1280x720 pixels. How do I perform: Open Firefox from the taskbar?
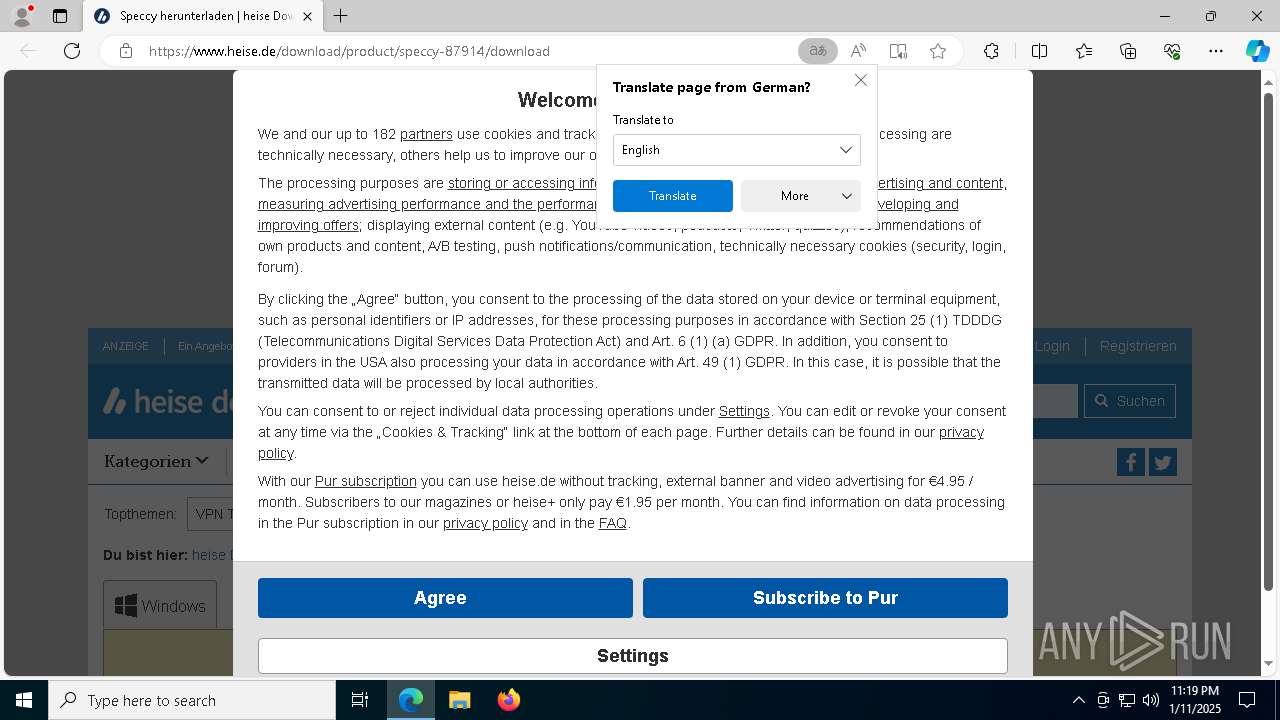[x=508, y=700]
